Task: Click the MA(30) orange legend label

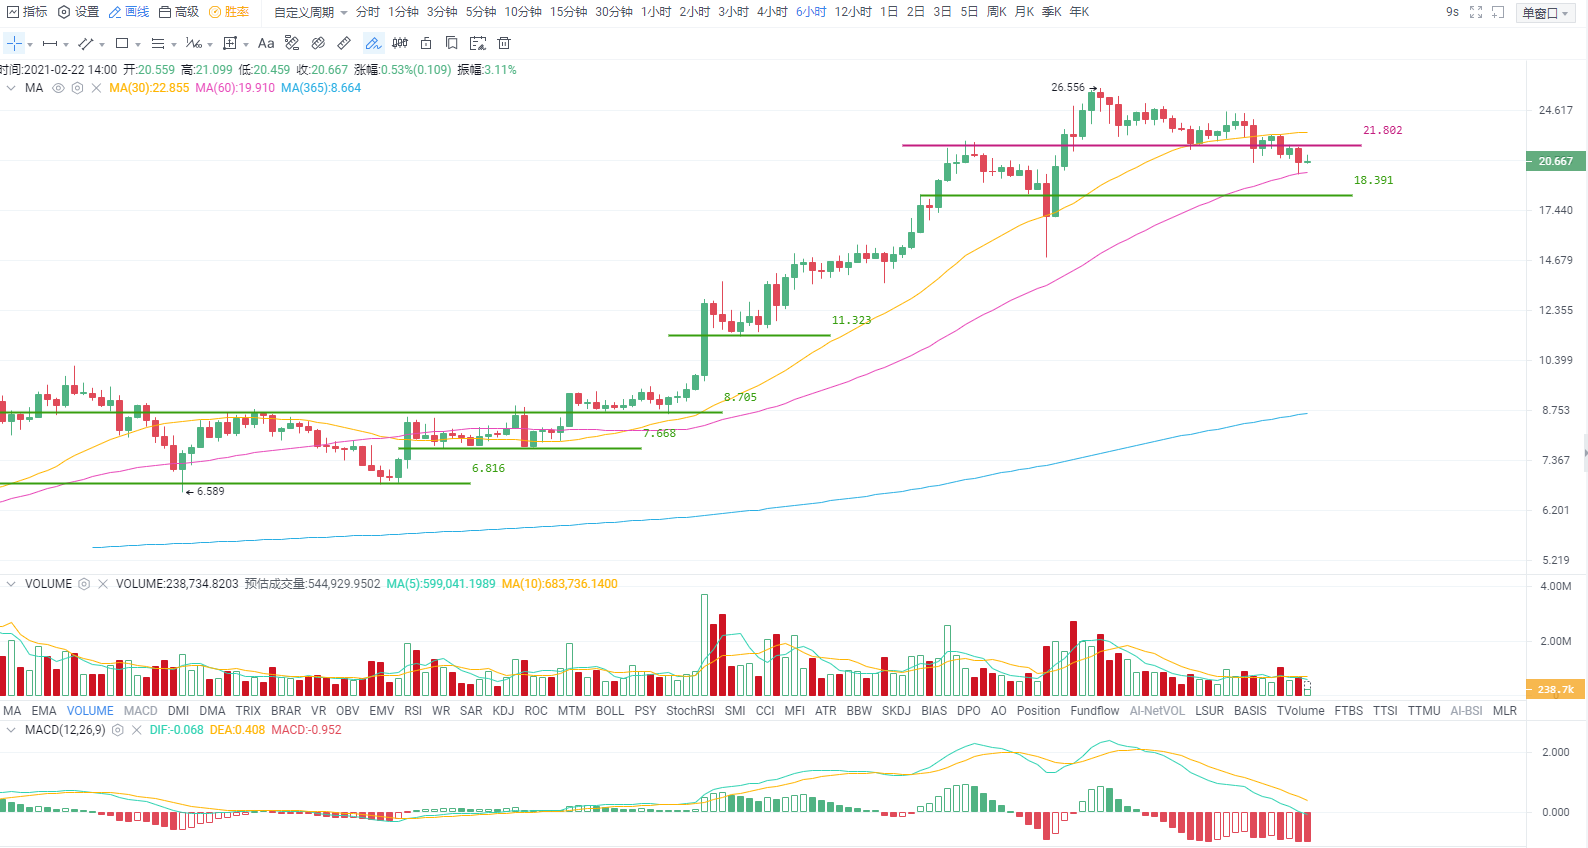Action: pyautogui.click(x=149, y=88)
